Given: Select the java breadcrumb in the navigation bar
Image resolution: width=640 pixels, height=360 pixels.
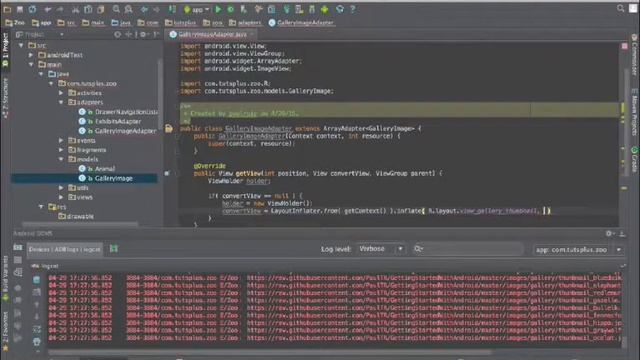Looking at the screenshot, I should tap(121, 23).
